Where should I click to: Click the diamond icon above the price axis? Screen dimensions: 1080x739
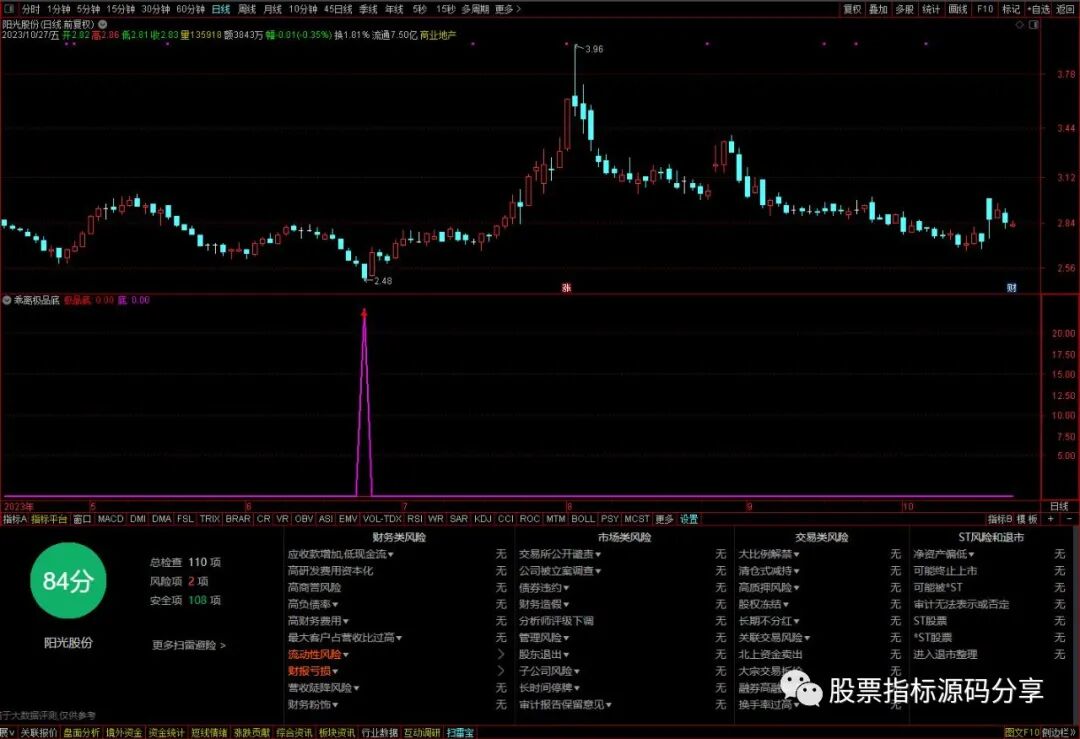[1020, 24]
